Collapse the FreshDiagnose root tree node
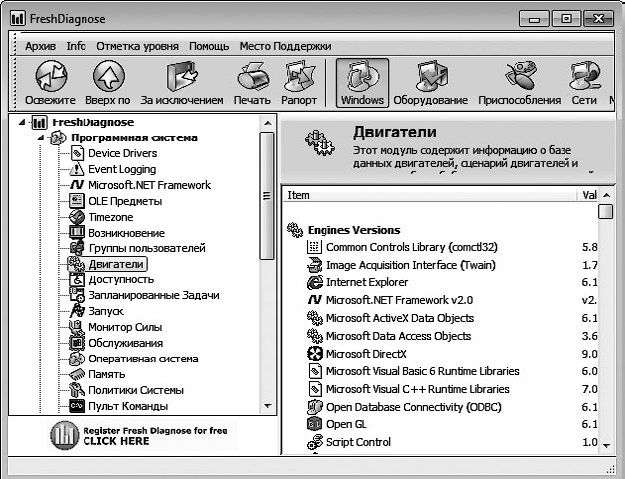 24,122
